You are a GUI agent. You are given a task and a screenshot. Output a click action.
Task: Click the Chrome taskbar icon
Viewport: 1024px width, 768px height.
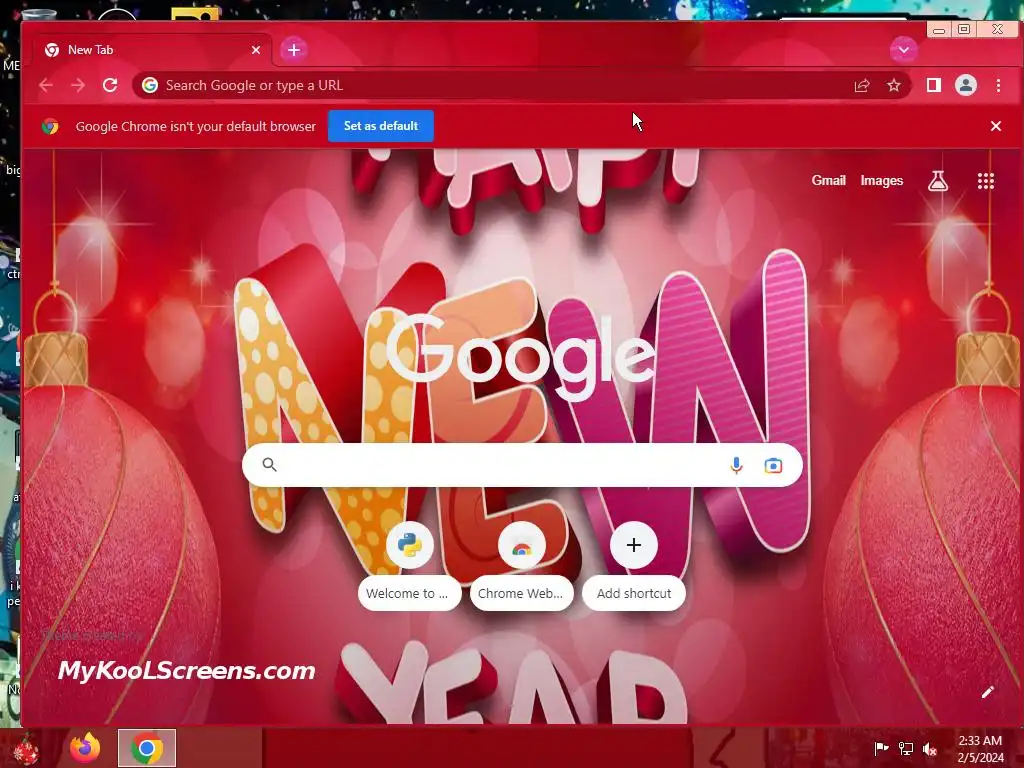147,748
